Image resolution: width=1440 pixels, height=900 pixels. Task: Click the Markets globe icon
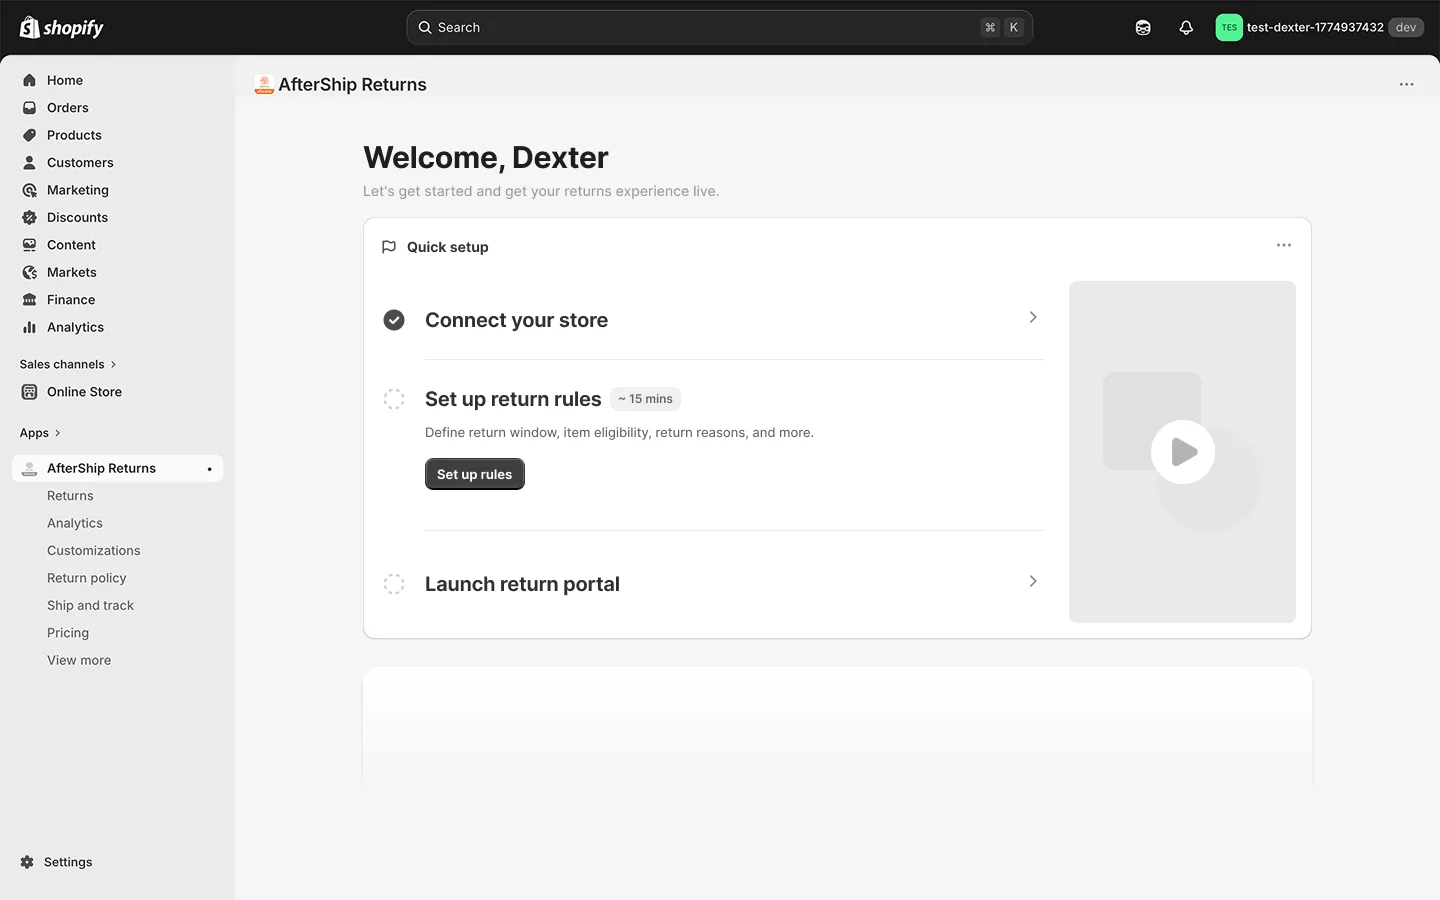click(x=30, y=272)
